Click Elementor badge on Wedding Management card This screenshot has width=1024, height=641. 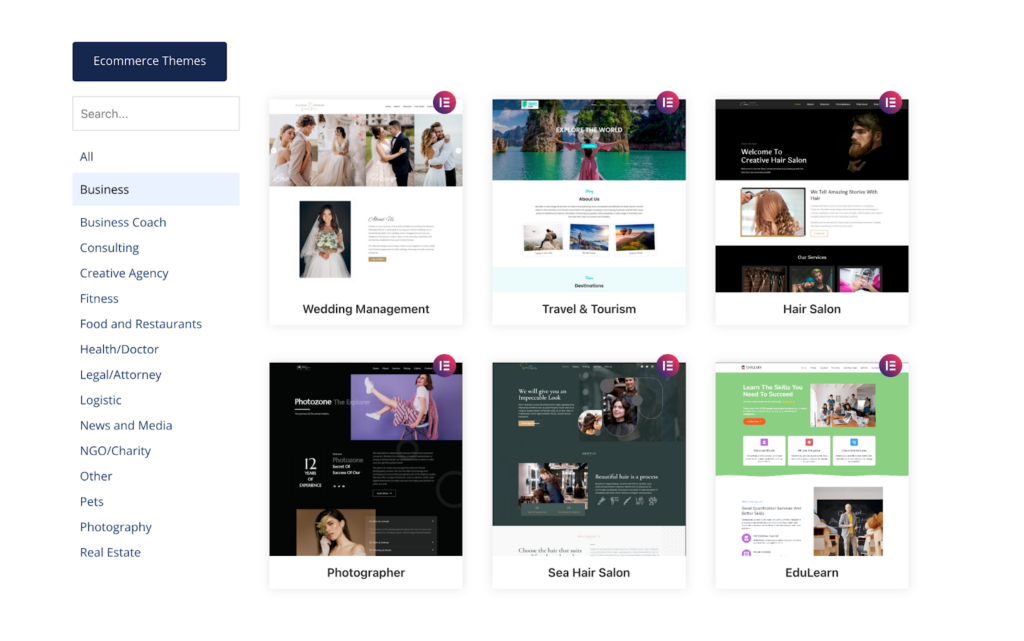click(444, 102)
